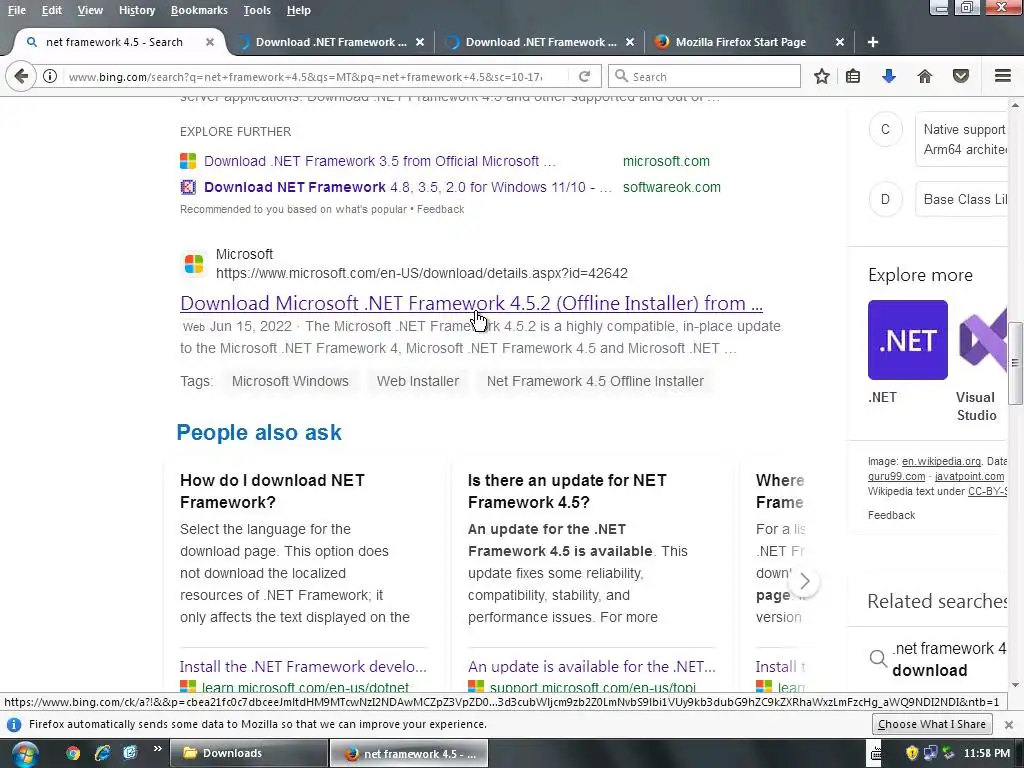Go back with the Firefox back arrow
1024x768 pixels.
[21, 76]
